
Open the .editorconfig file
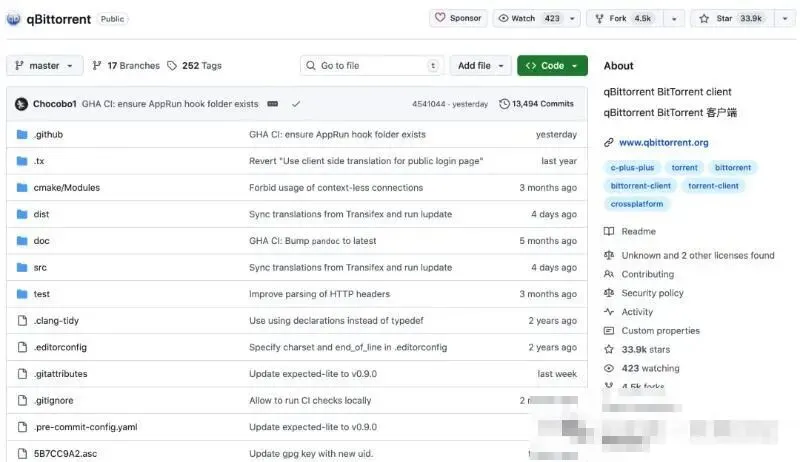click(60, 347)
